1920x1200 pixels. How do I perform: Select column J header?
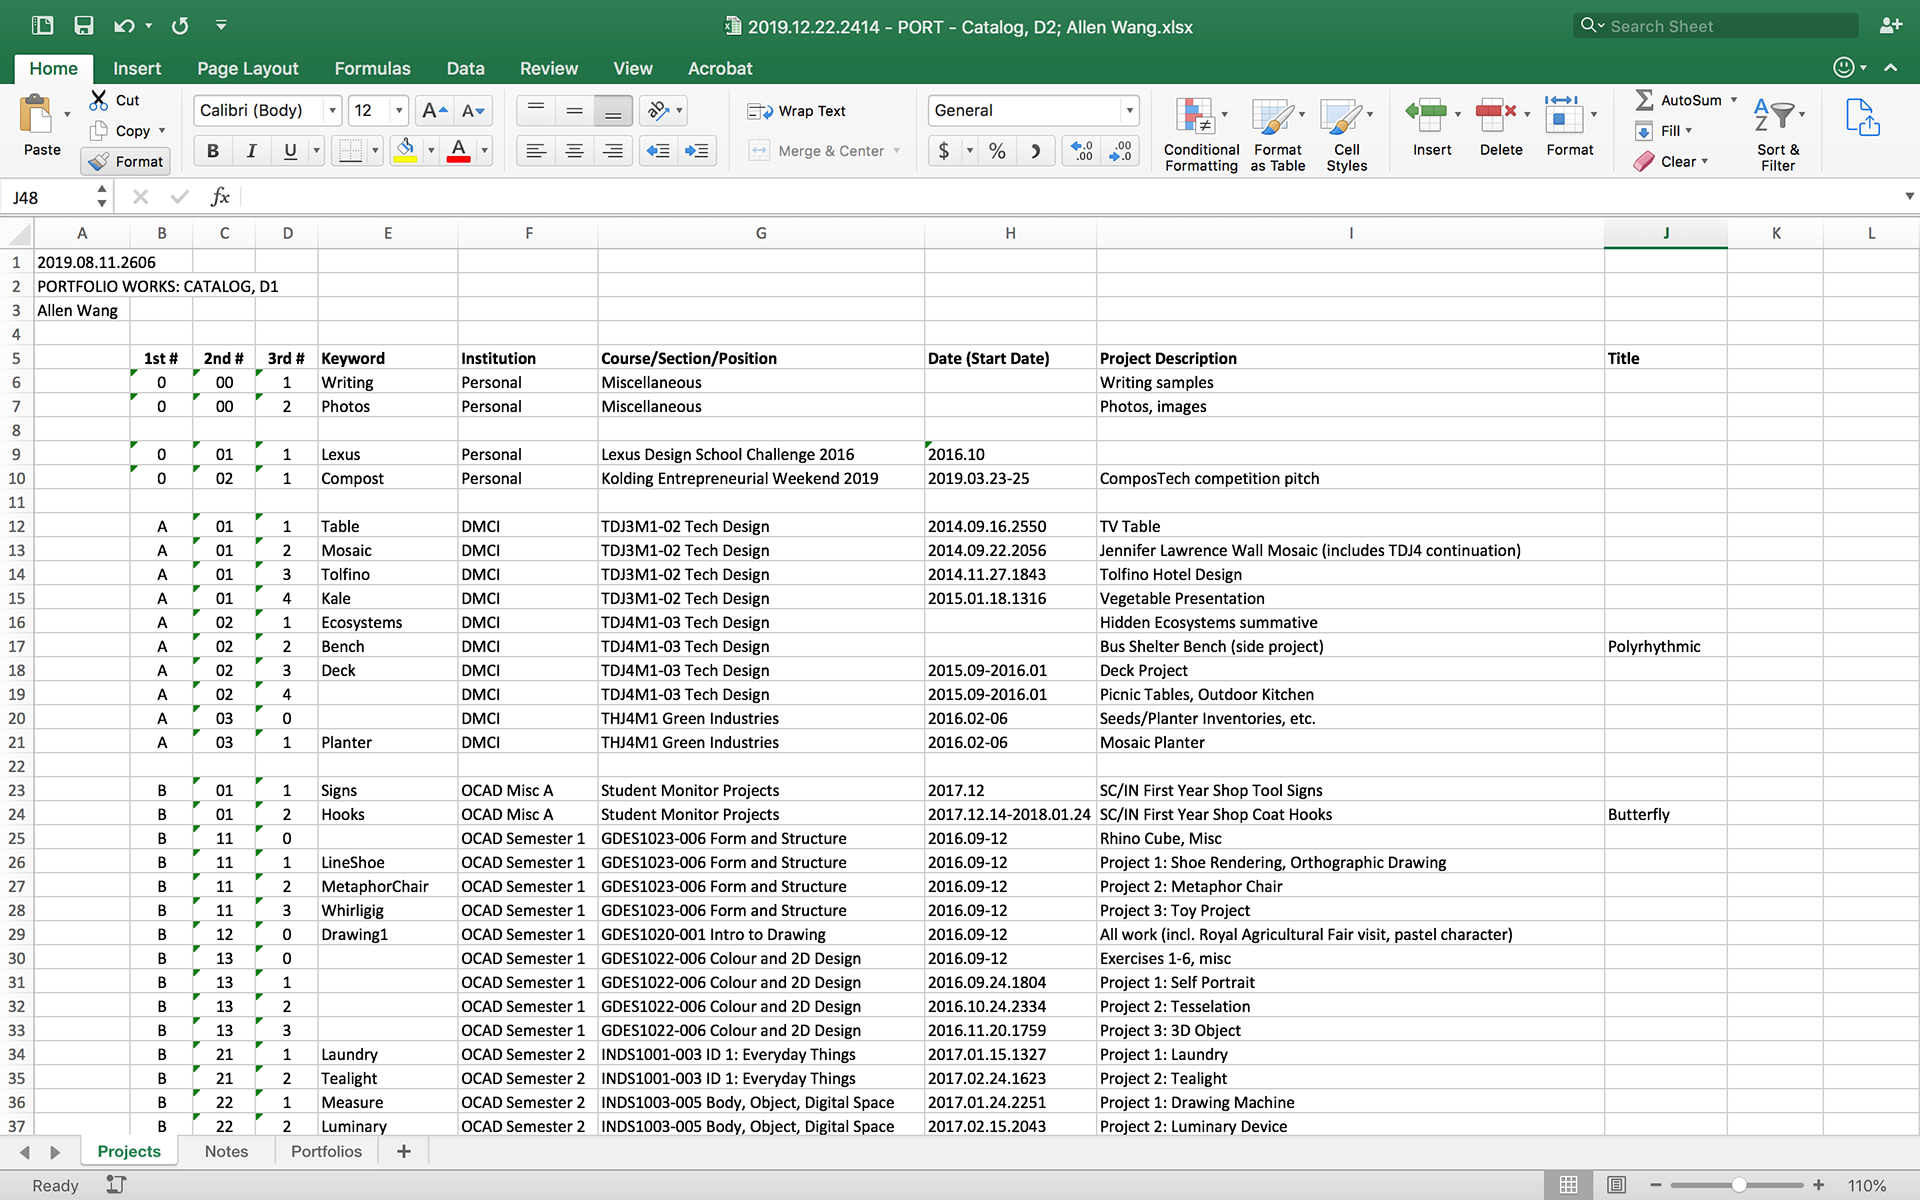pos(1665,233)
